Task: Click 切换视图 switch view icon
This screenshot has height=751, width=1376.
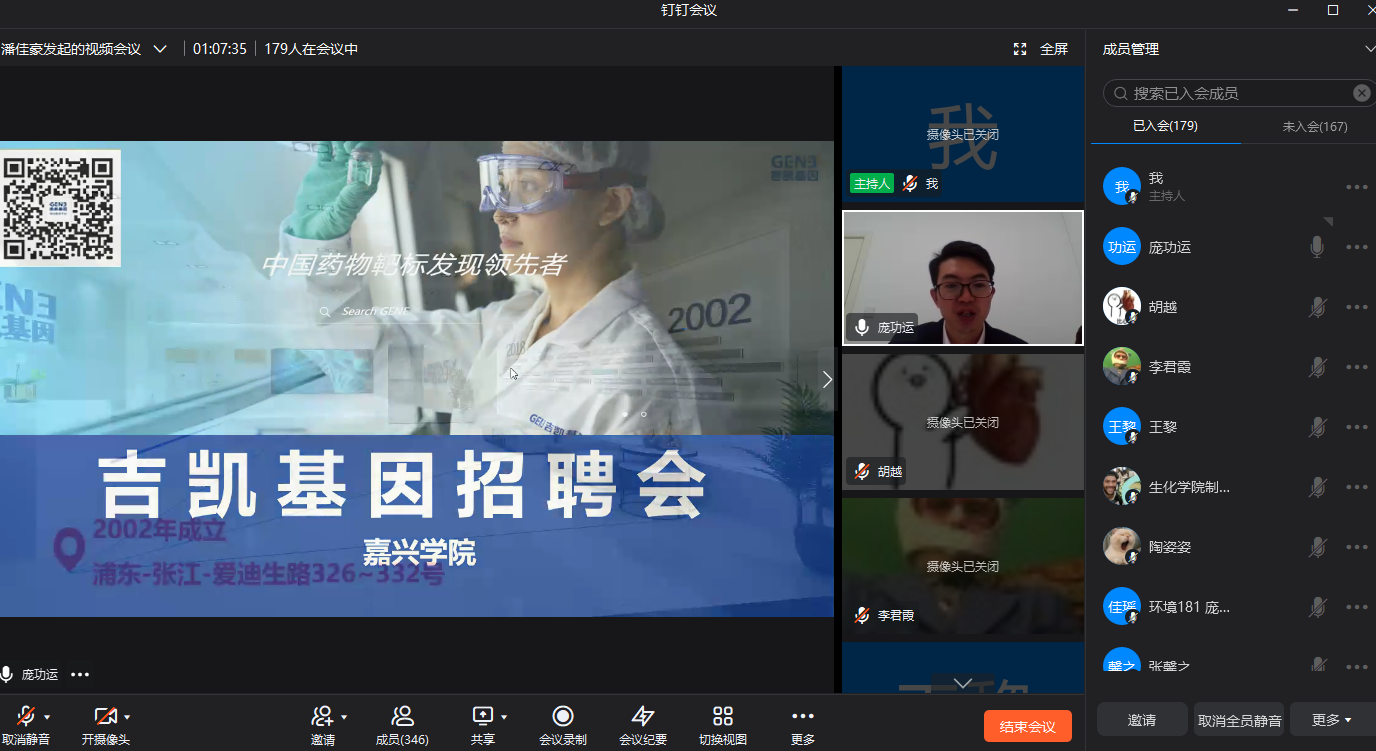Action: click(x=723, y=716)
